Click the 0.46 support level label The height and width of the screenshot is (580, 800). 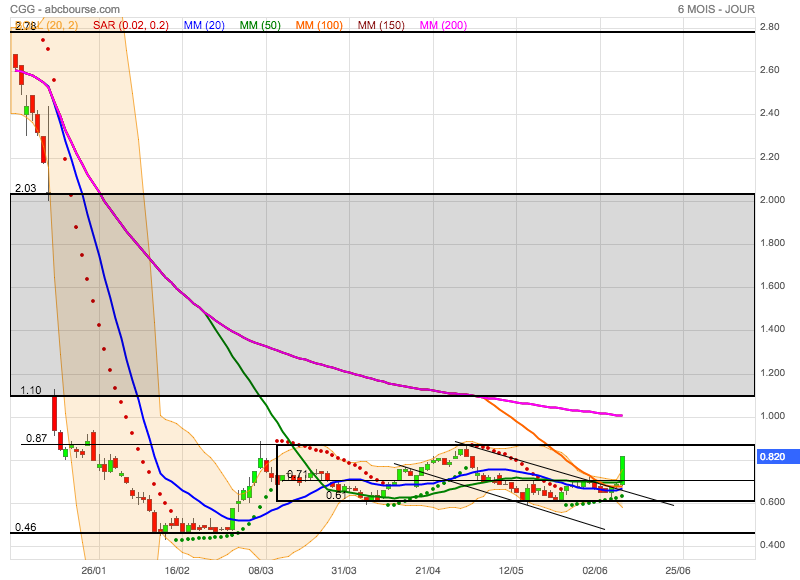click(x=25, y=527)
